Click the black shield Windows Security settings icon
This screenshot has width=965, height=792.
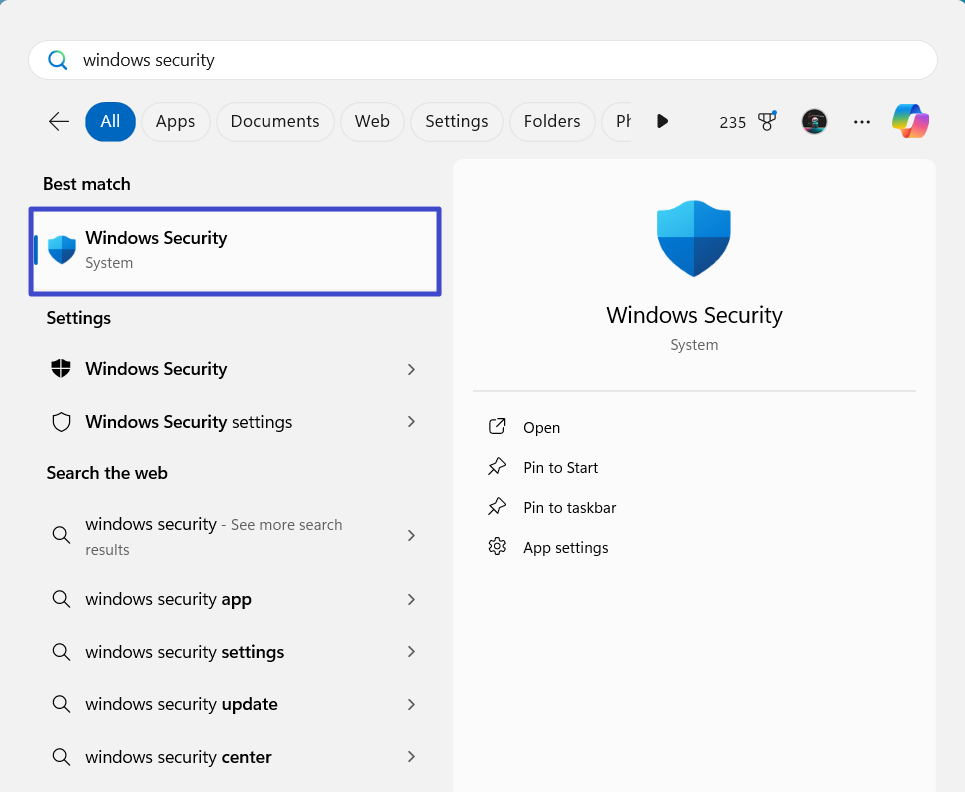tap(61, 369)
